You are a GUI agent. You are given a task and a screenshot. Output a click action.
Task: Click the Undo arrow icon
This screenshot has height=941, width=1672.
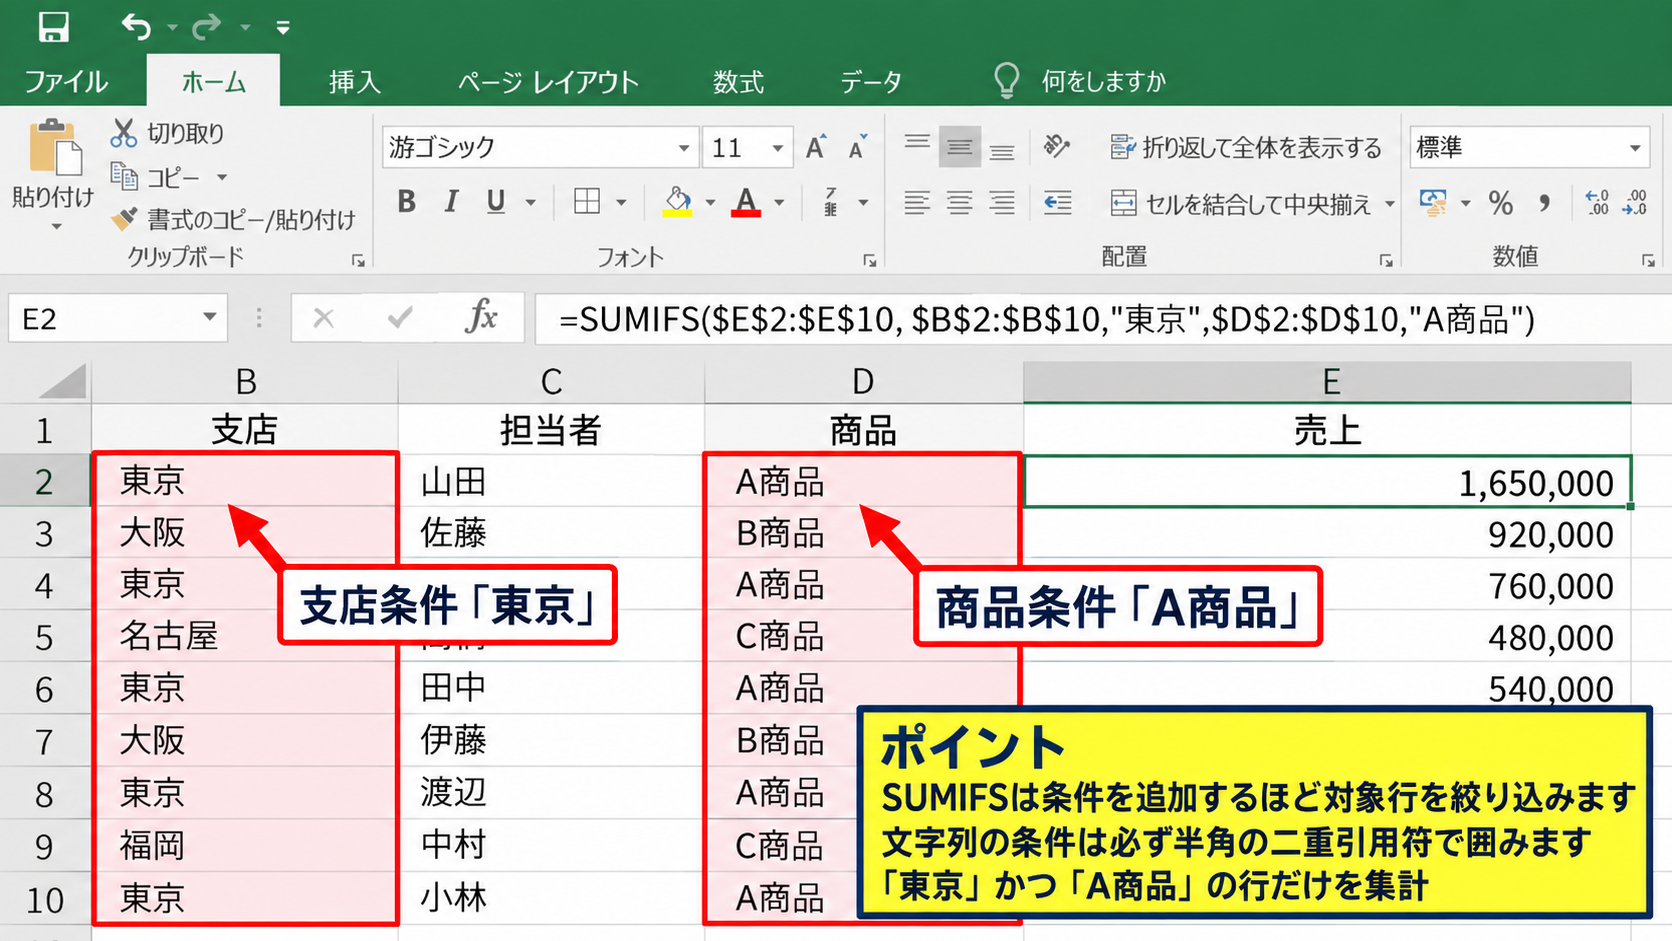point(136,27)
